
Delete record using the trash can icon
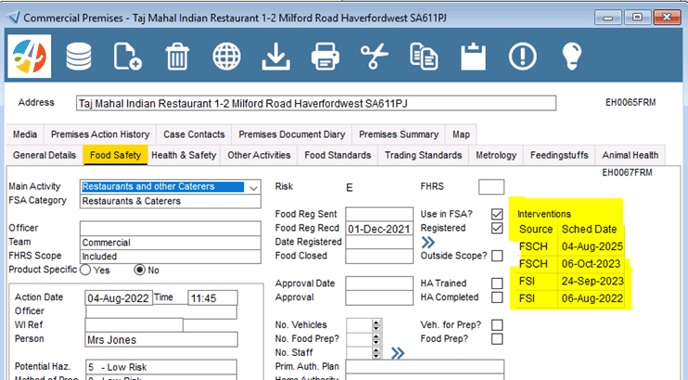click(177, 57)
